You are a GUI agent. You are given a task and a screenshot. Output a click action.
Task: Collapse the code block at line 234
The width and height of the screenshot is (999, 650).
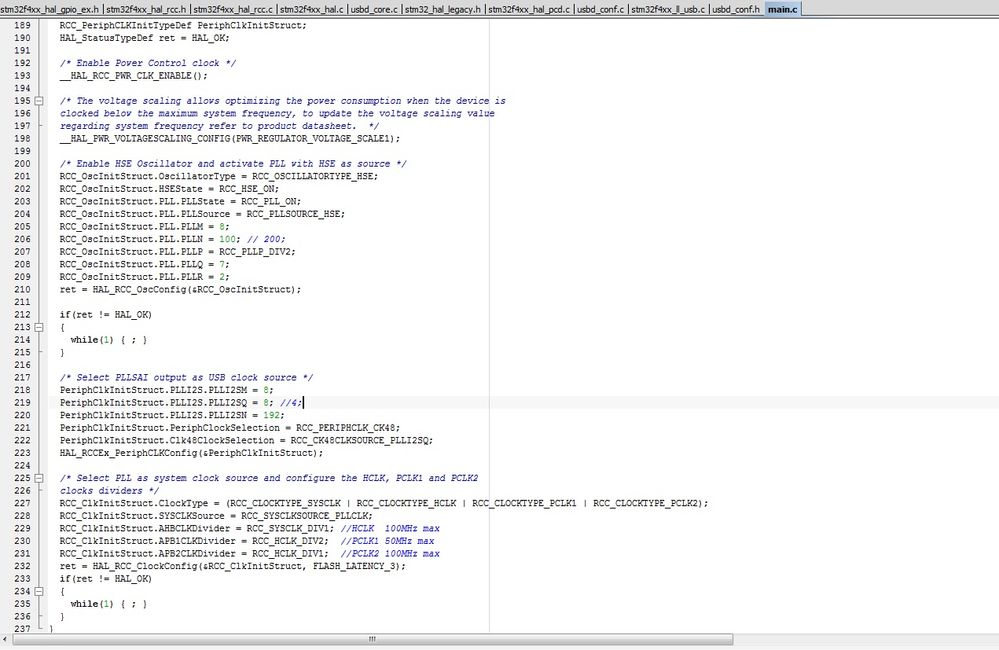click(39, 591)
